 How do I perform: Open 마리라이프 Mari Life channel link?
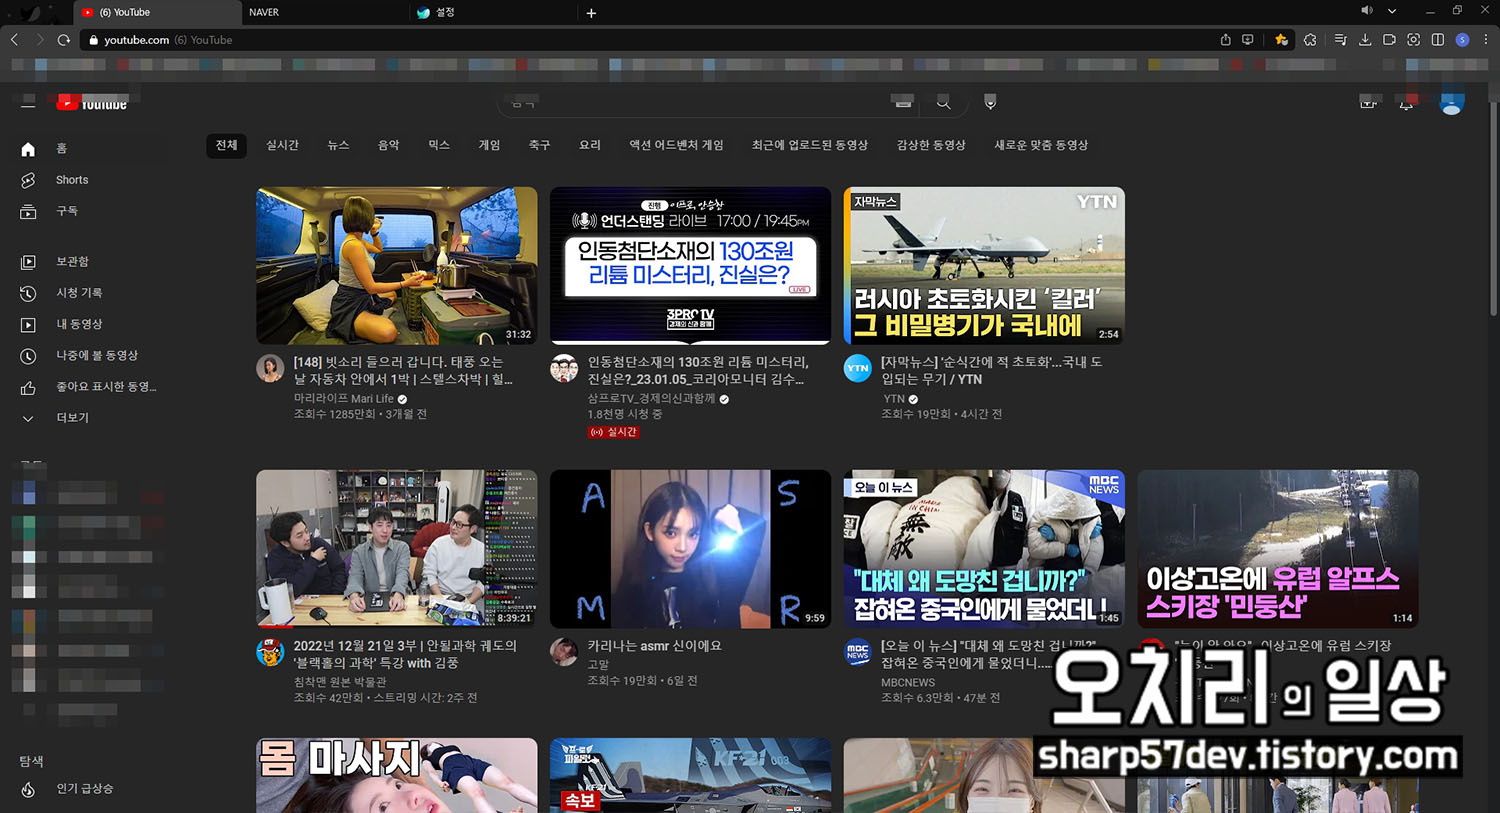pos(343,398)
